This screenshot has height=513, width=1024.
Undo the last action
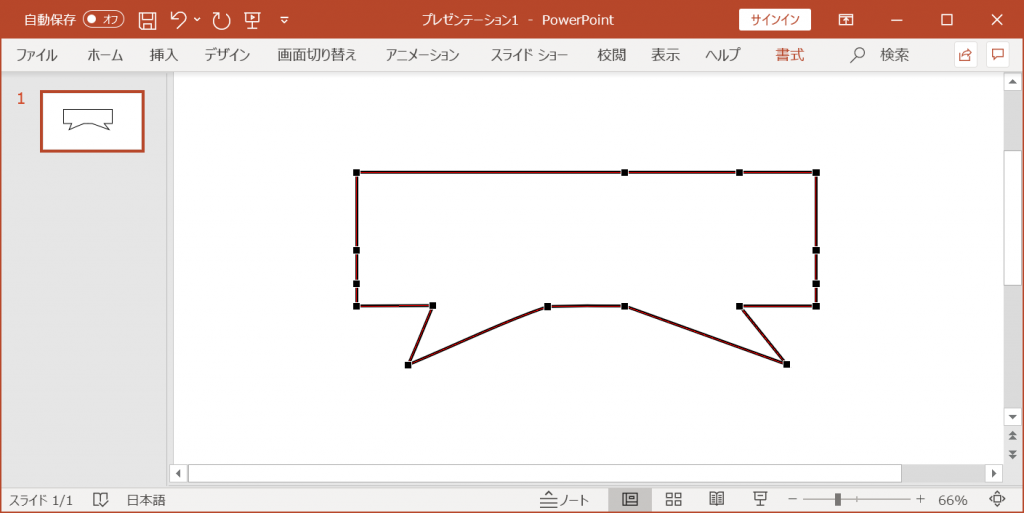[x=178, y=20]
